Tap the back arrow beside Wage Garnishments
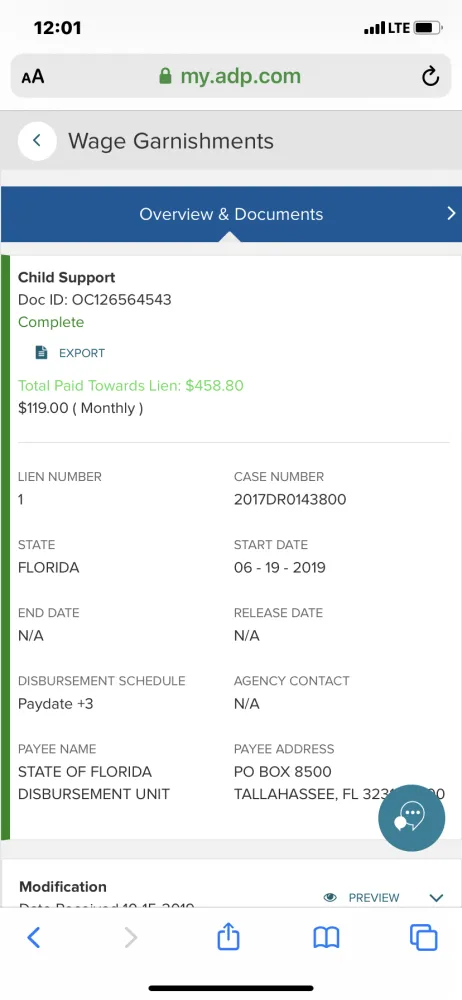The image size is (462, 1000). (37, 140)
